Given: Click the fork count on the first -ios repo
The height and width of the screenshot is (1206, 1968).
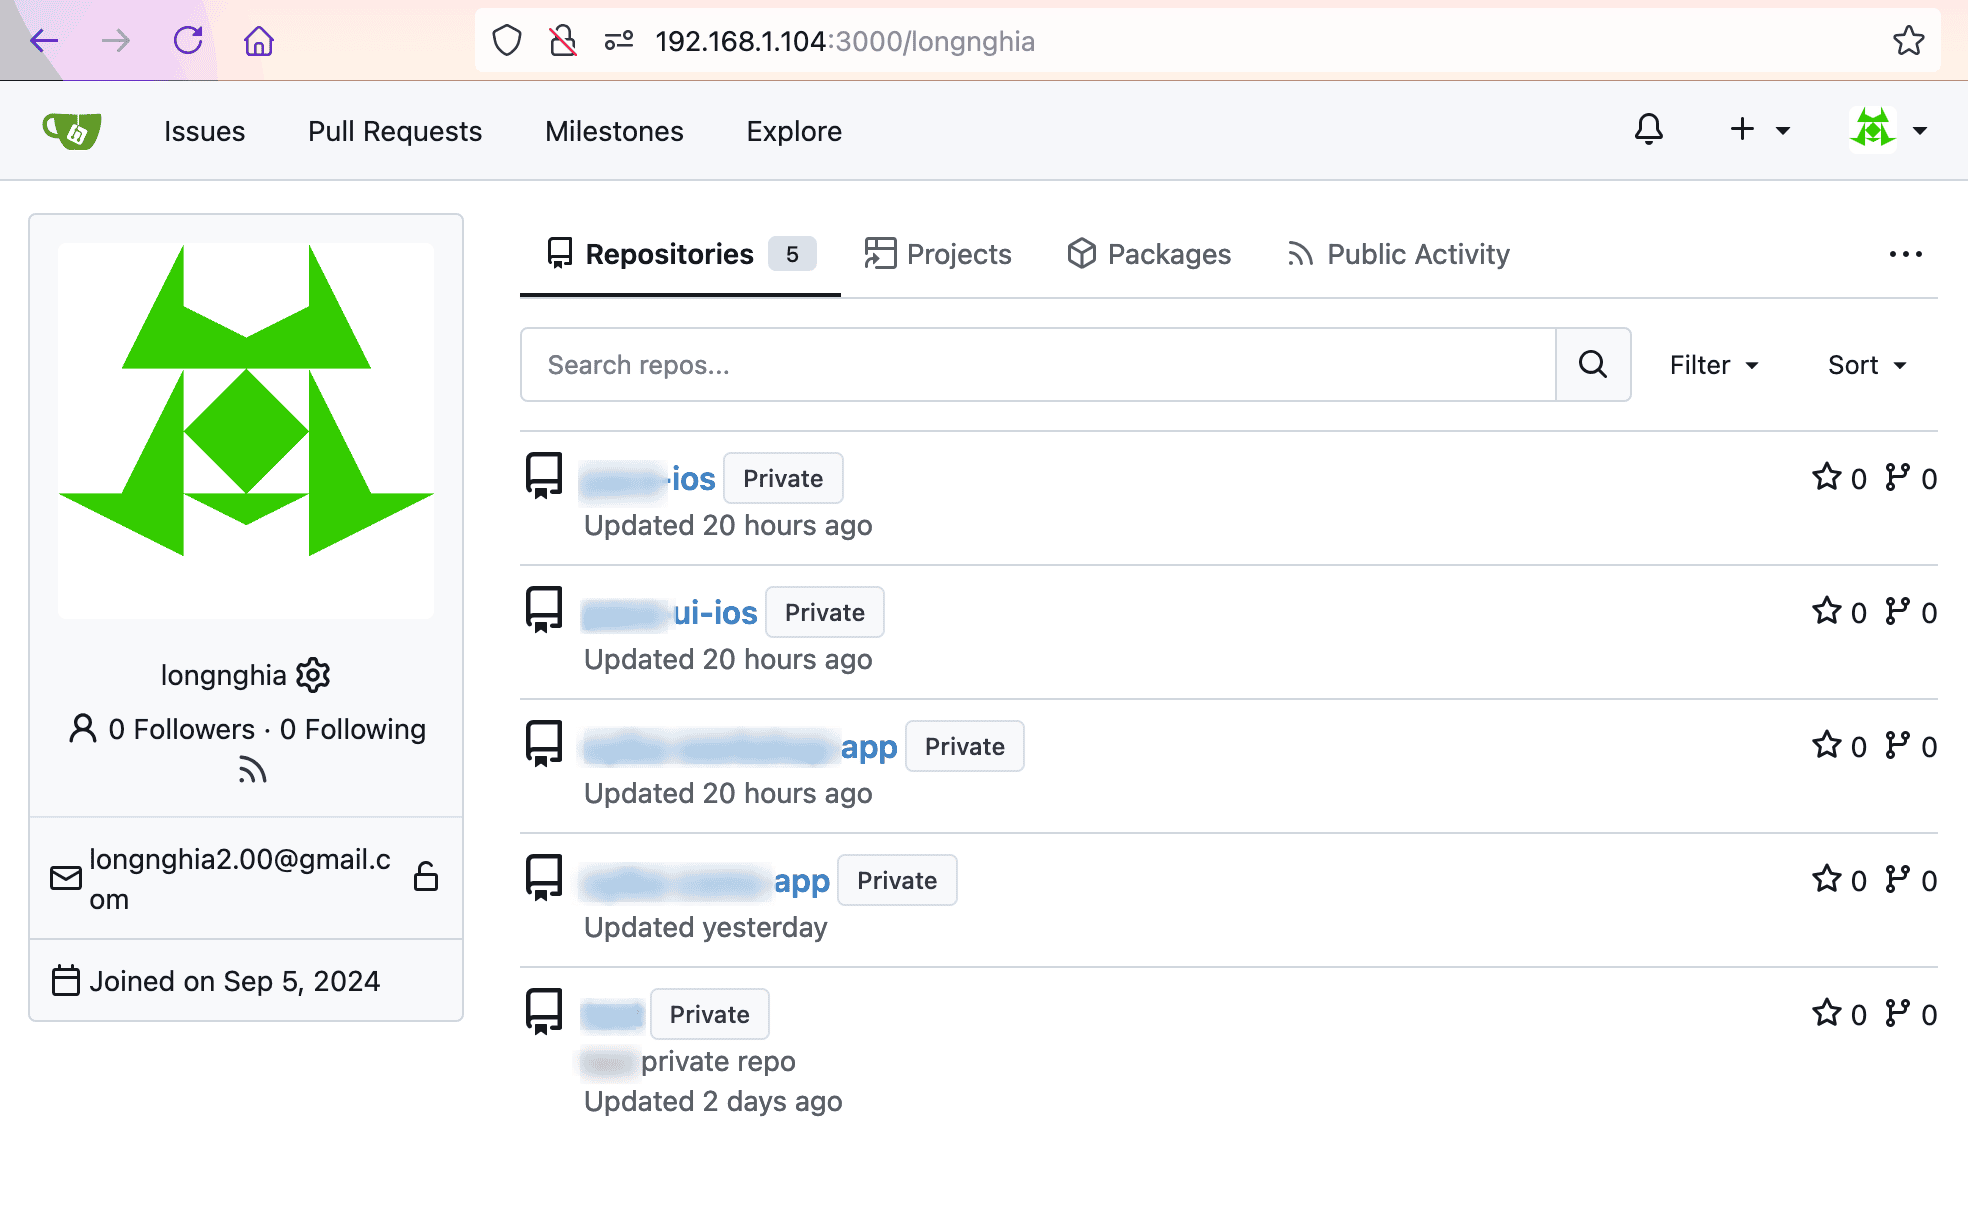Looking at the screenshot, I should pyautogui.click(x=1911, y=478).
